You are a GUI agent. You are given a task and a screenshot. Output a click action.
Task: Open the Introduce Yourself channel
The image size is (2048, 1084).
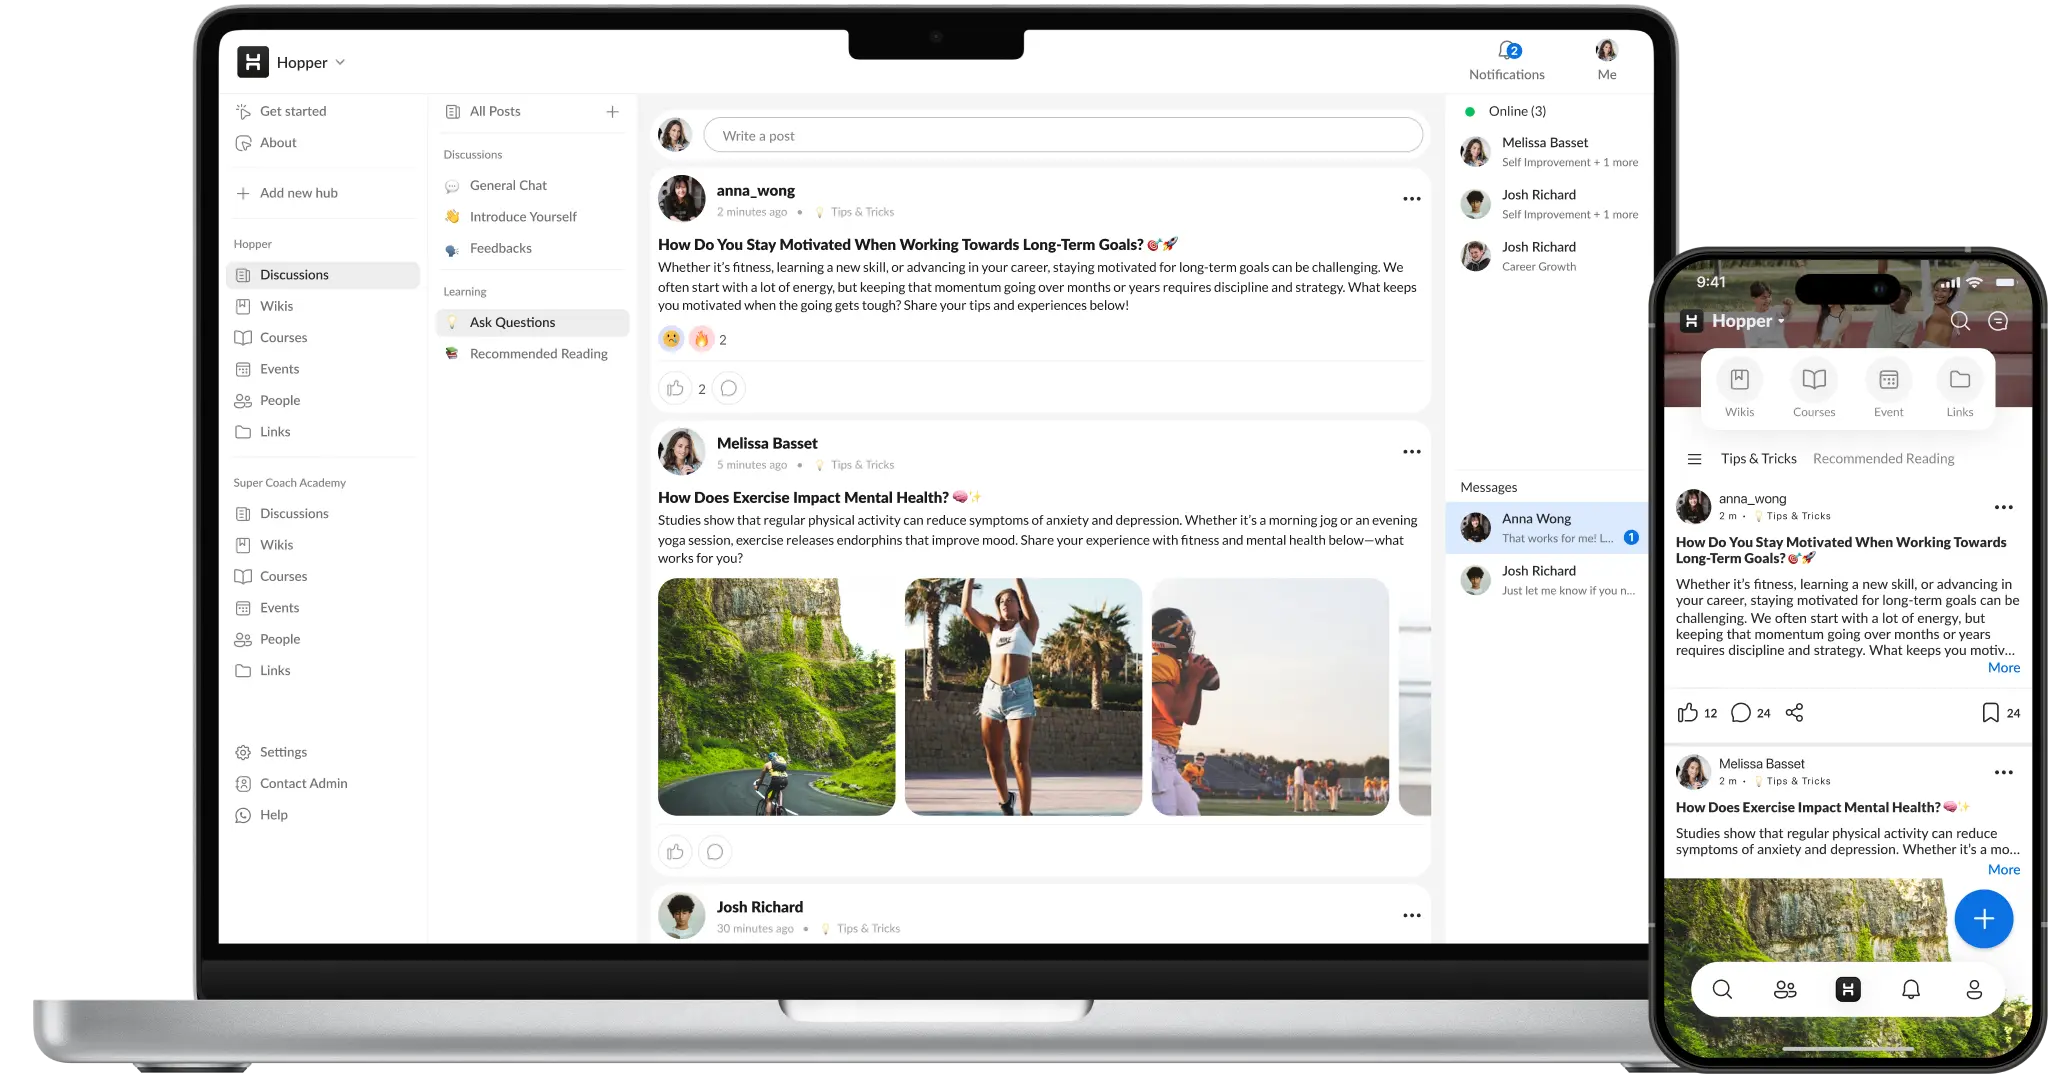pyautogui.click(x=511, y=217)
